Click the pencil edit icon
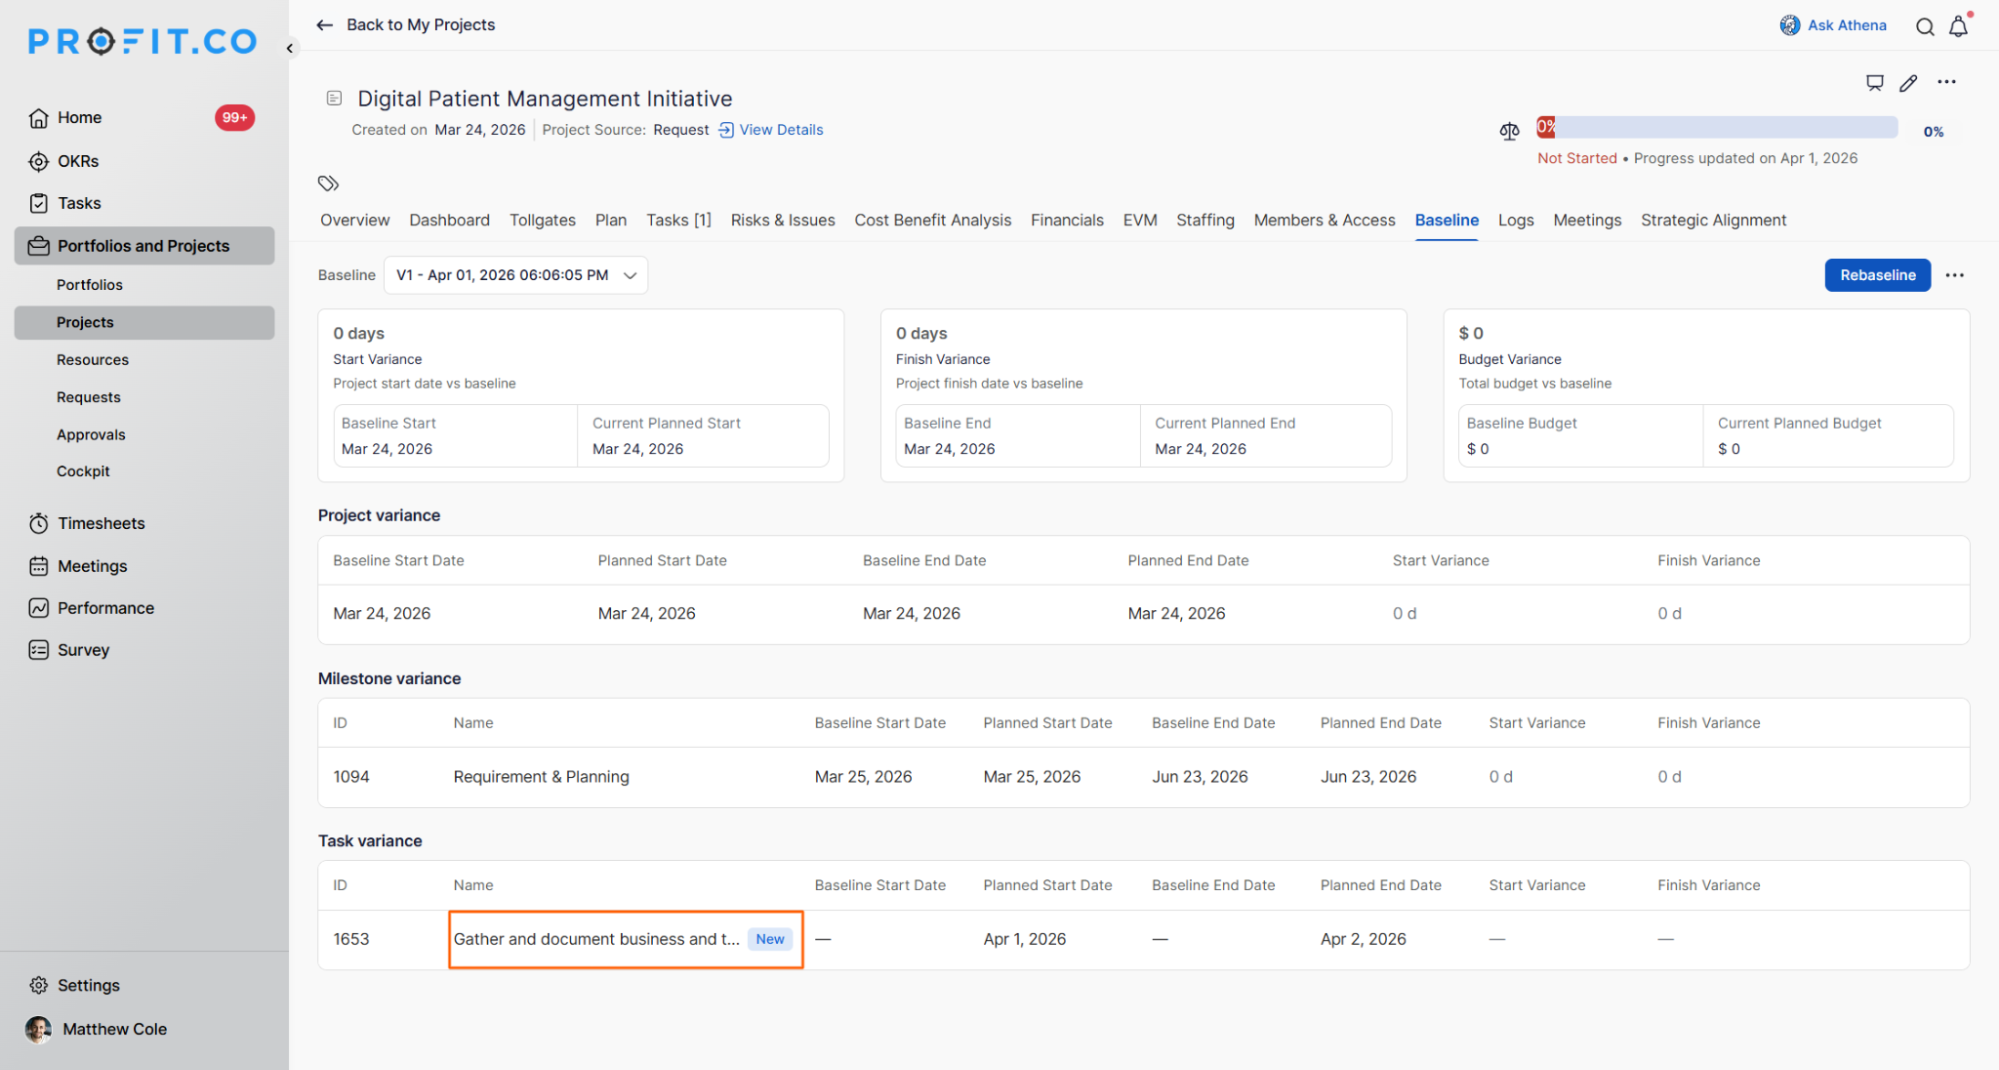1999x1070 pixels. click(x=1908, y=83)
